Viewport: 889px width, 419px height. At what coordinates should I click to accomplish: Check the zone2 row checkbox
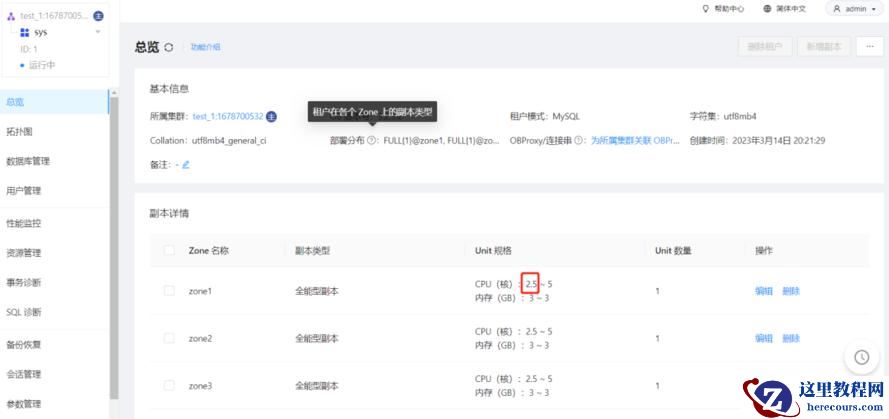tap(169, 338)
